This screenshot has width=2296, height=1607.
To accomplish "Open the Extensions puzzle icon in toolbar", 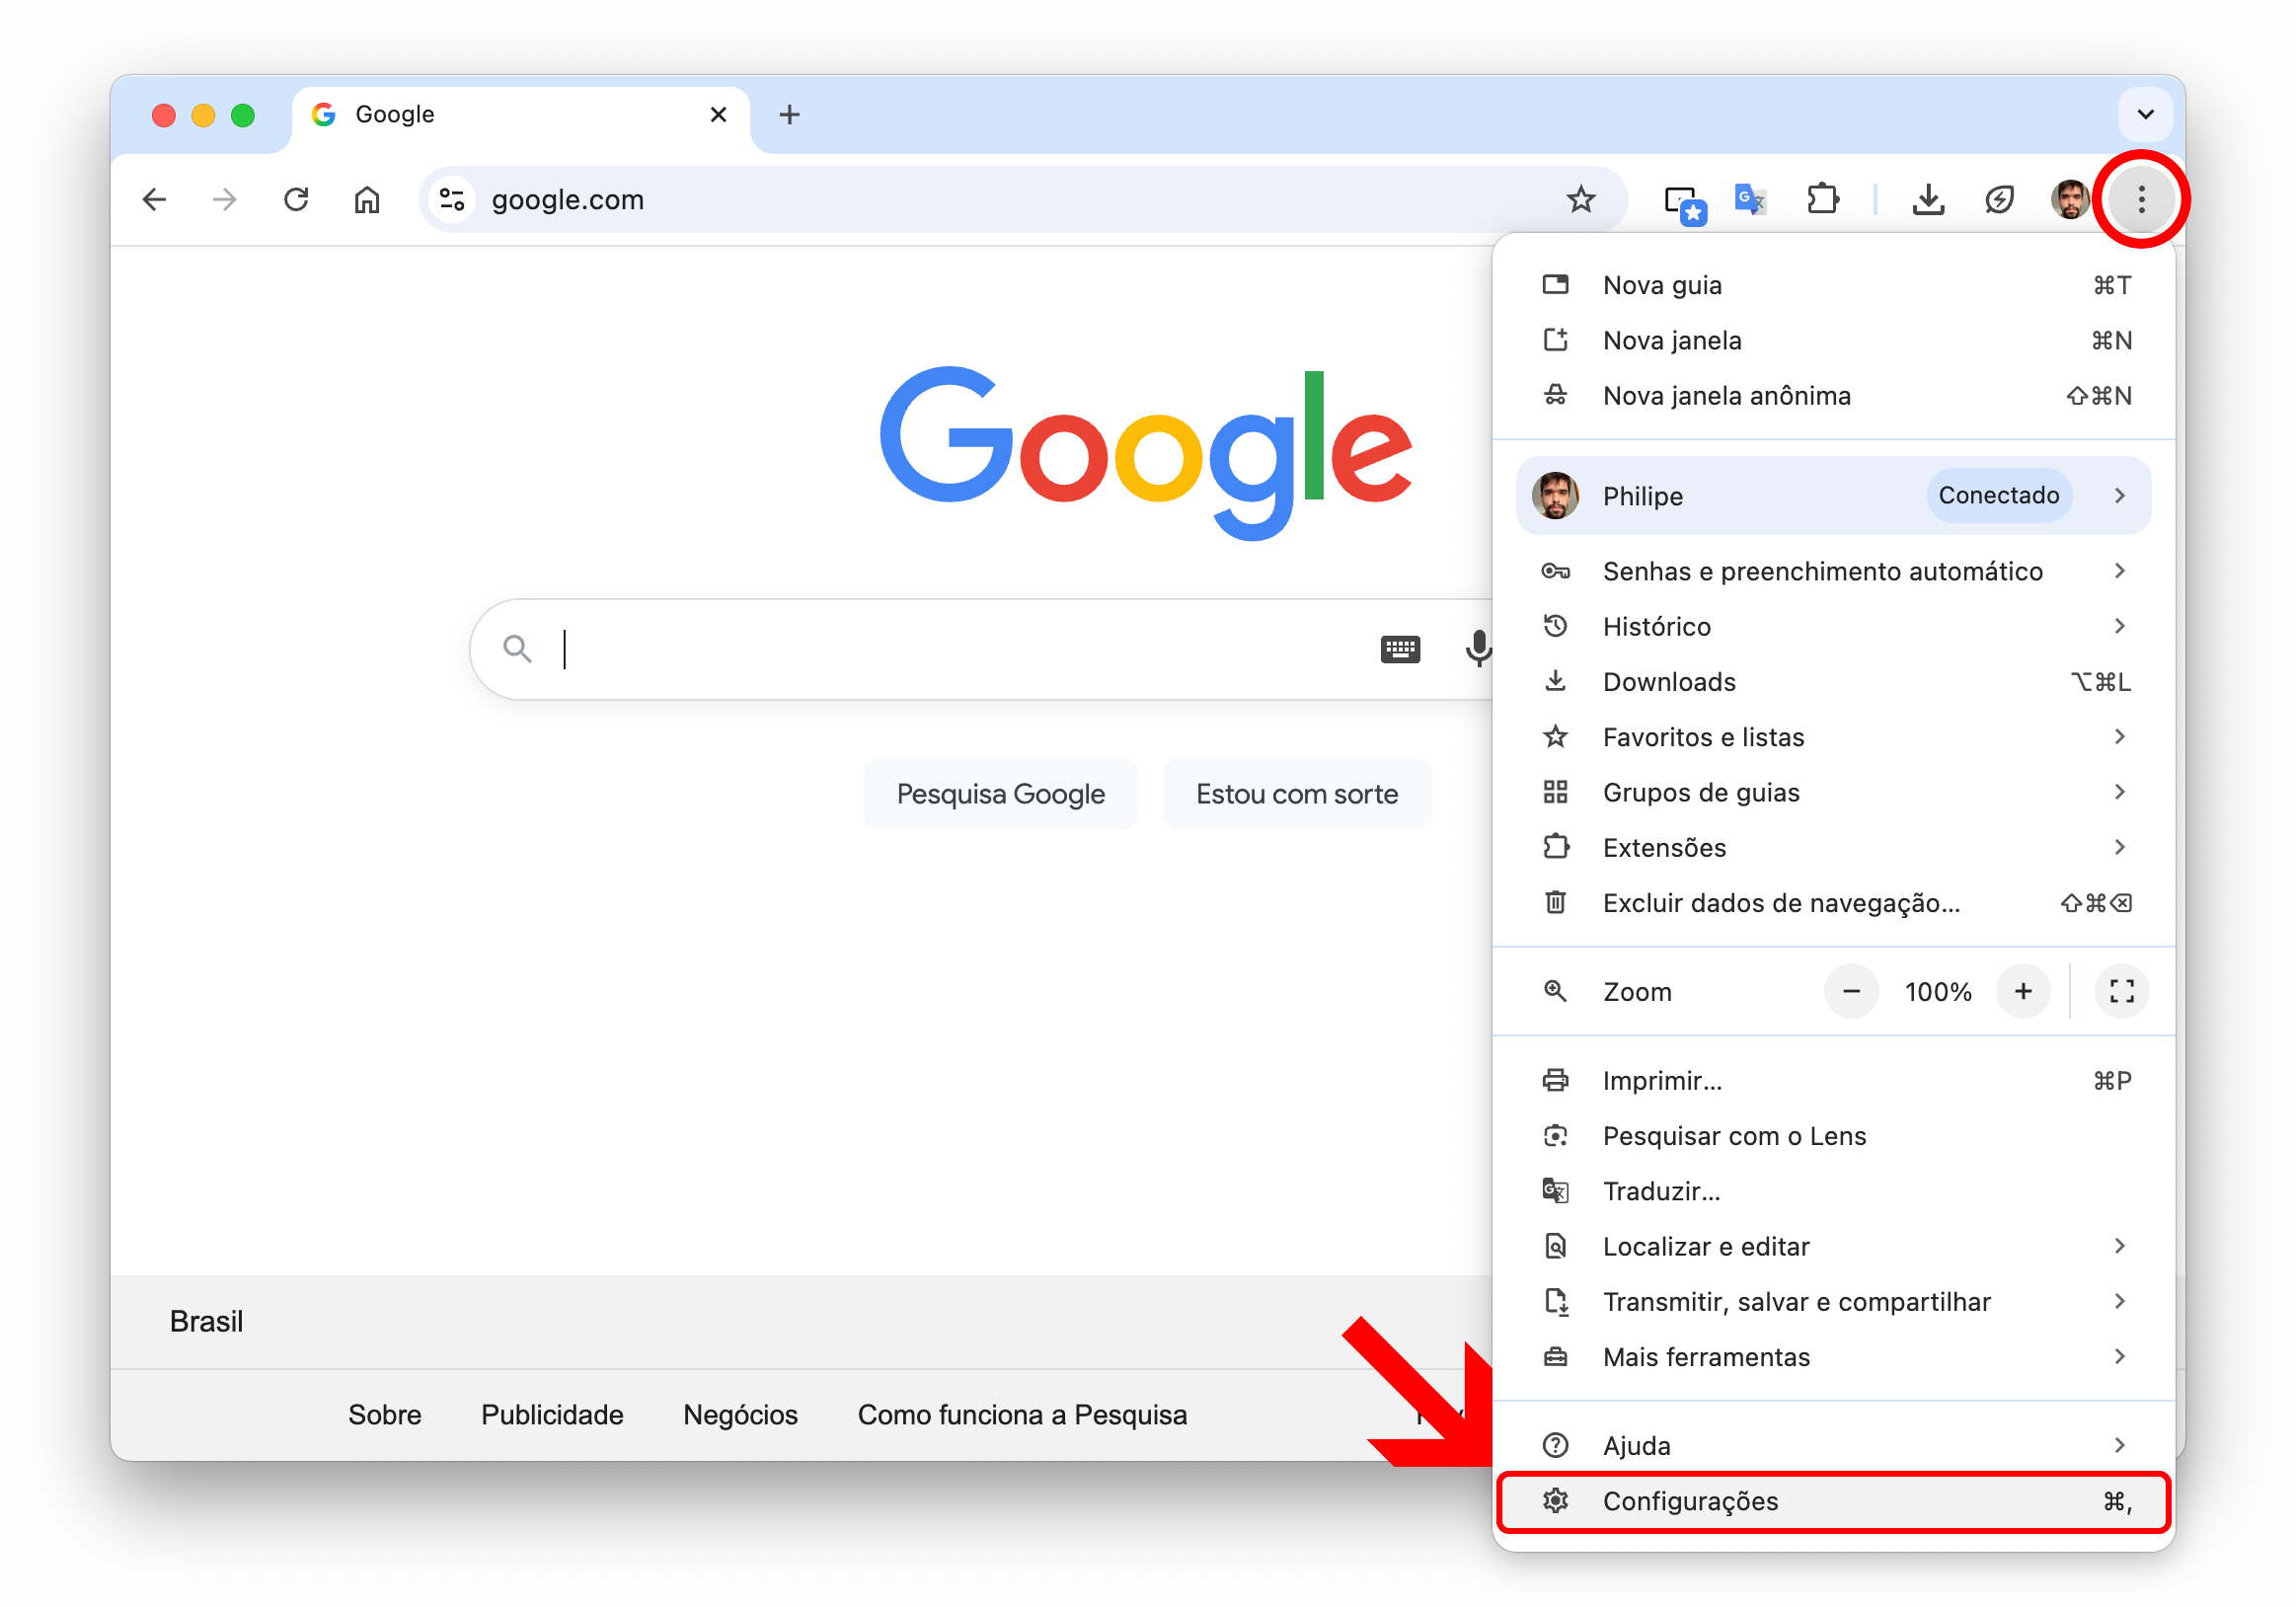I will click(1822, 200).
